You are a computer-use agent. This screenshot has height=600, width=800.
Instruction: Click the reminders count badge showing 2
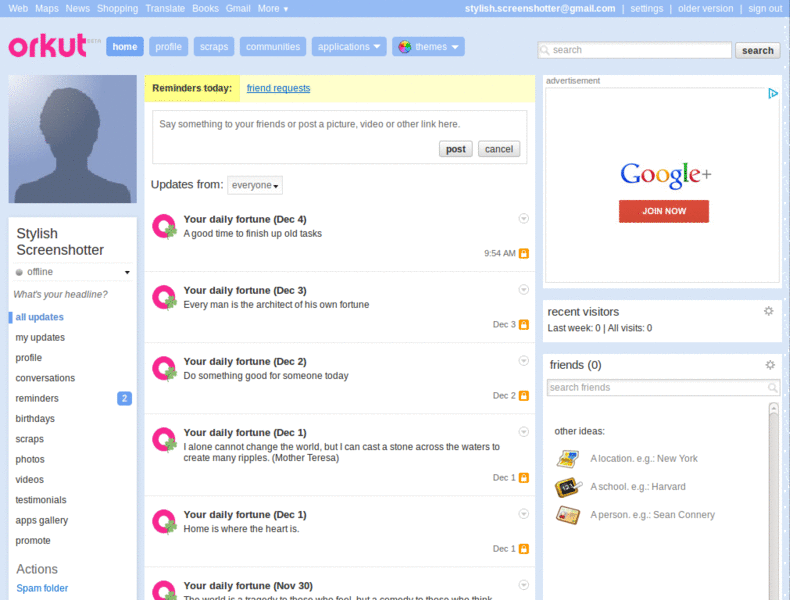point(124,398)
